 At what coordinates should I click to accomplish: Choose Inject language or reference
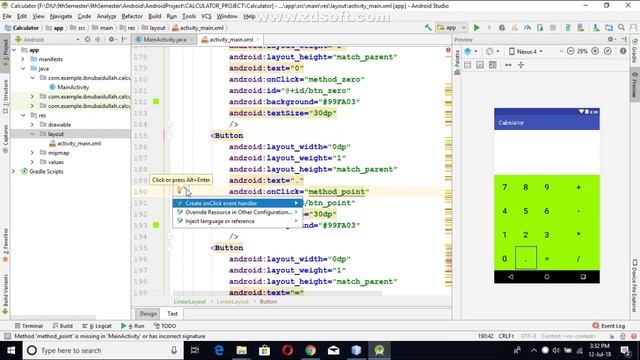238,221
